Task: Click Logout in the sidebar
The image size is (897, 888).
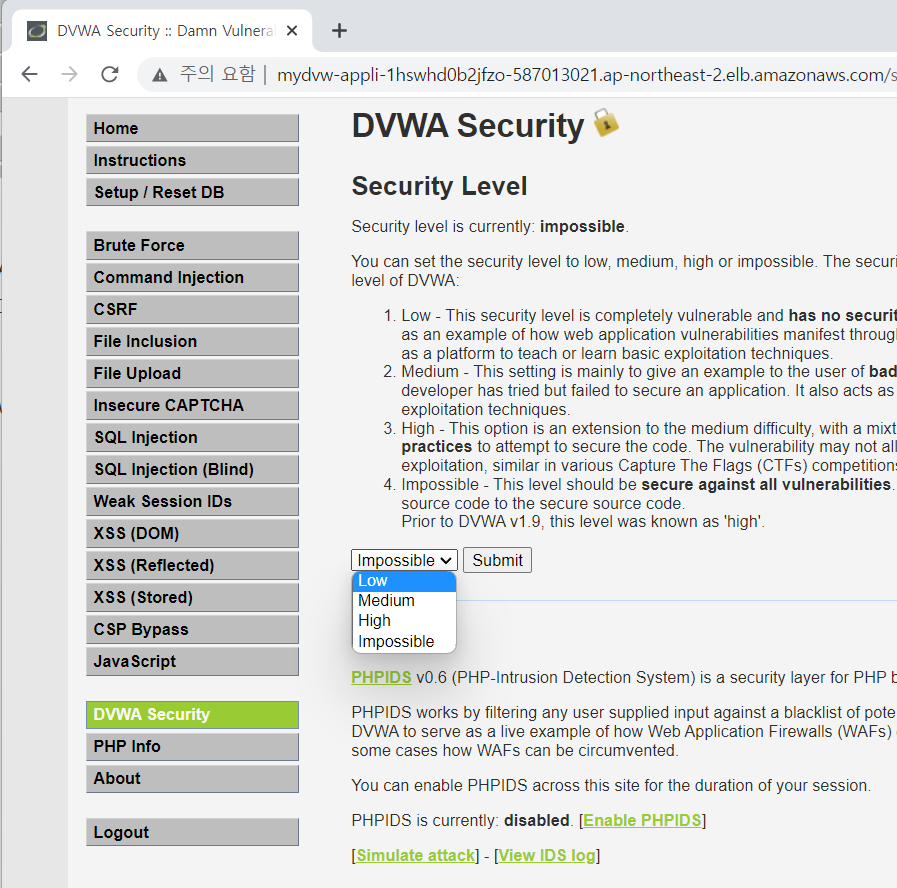Action: 192,832
